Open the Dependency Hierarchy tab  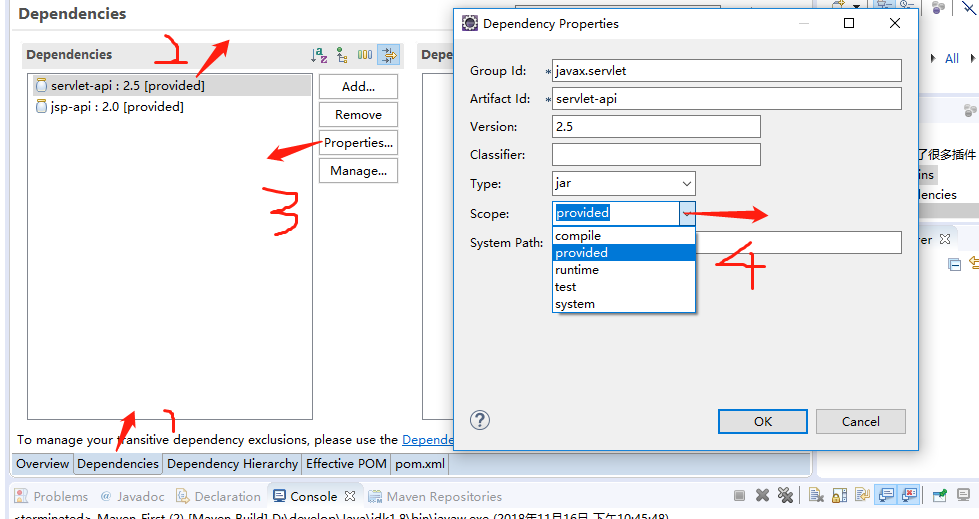tap(232, 464)
